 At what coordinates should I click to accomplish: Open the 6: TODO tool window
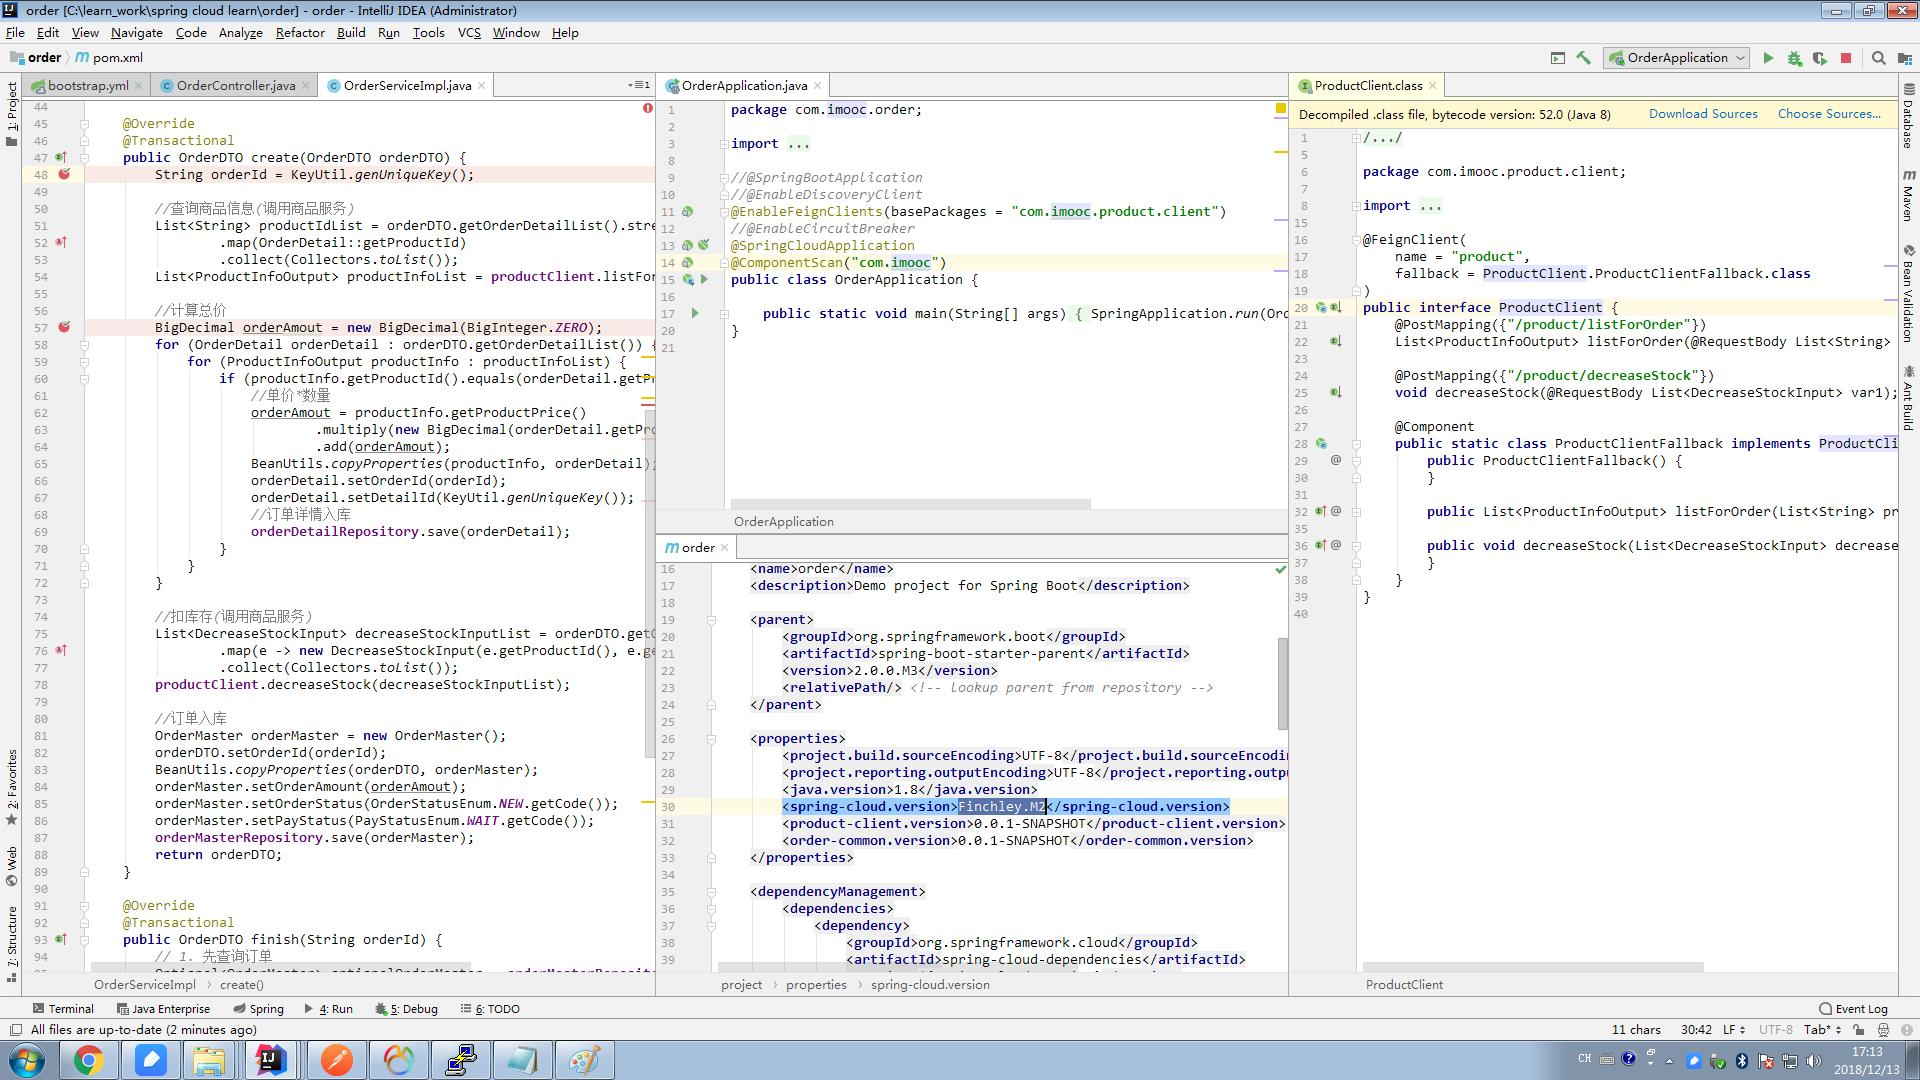(490, 1009)
